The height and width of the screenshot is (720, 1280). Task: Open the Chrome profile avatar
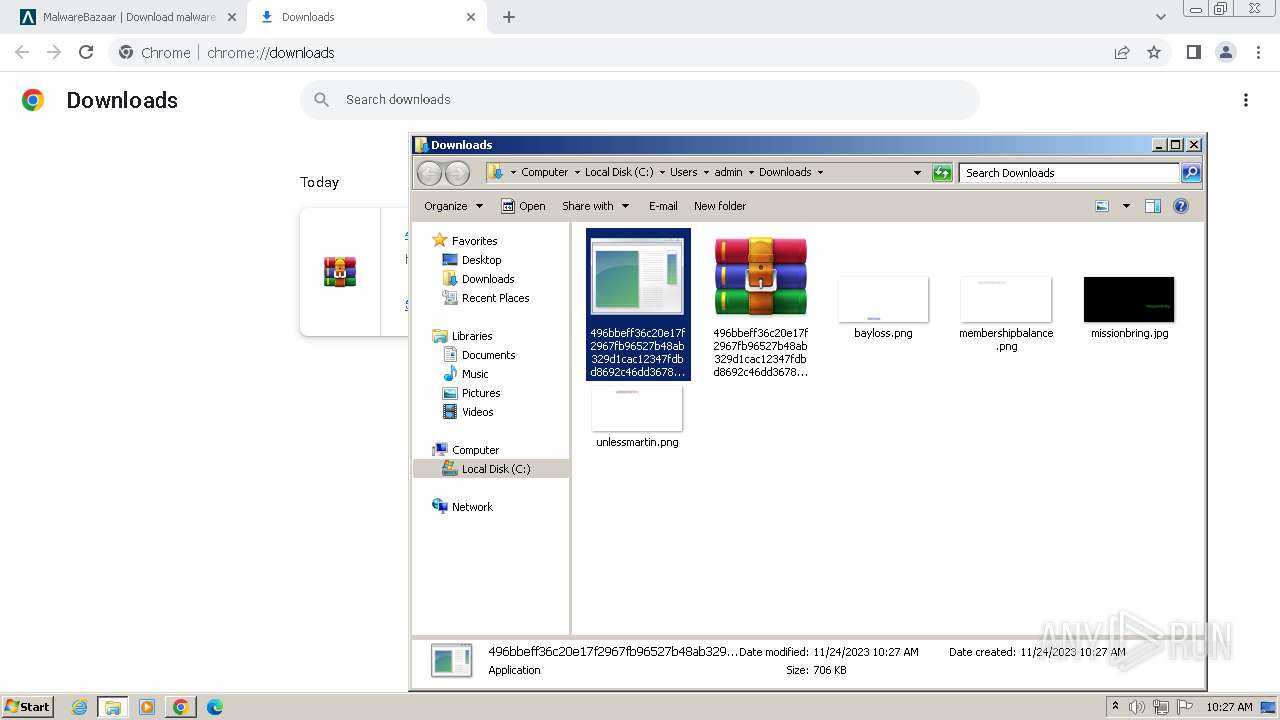click(x=1226, y=52)
